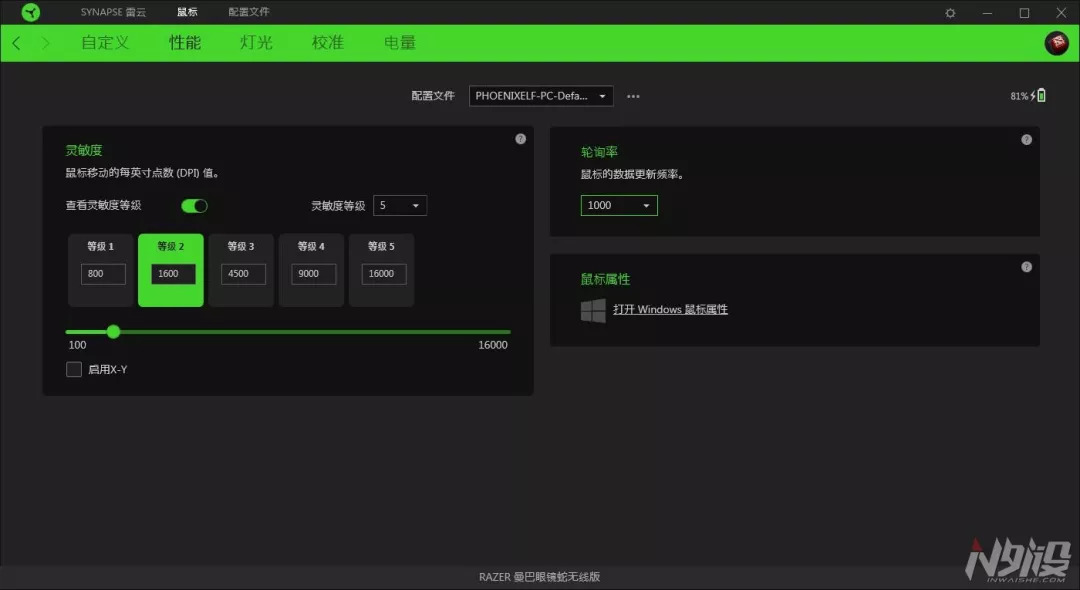Open the polling rate dropdown showing 1000
Screen dimensions: 1080x590
pos(618,205)
